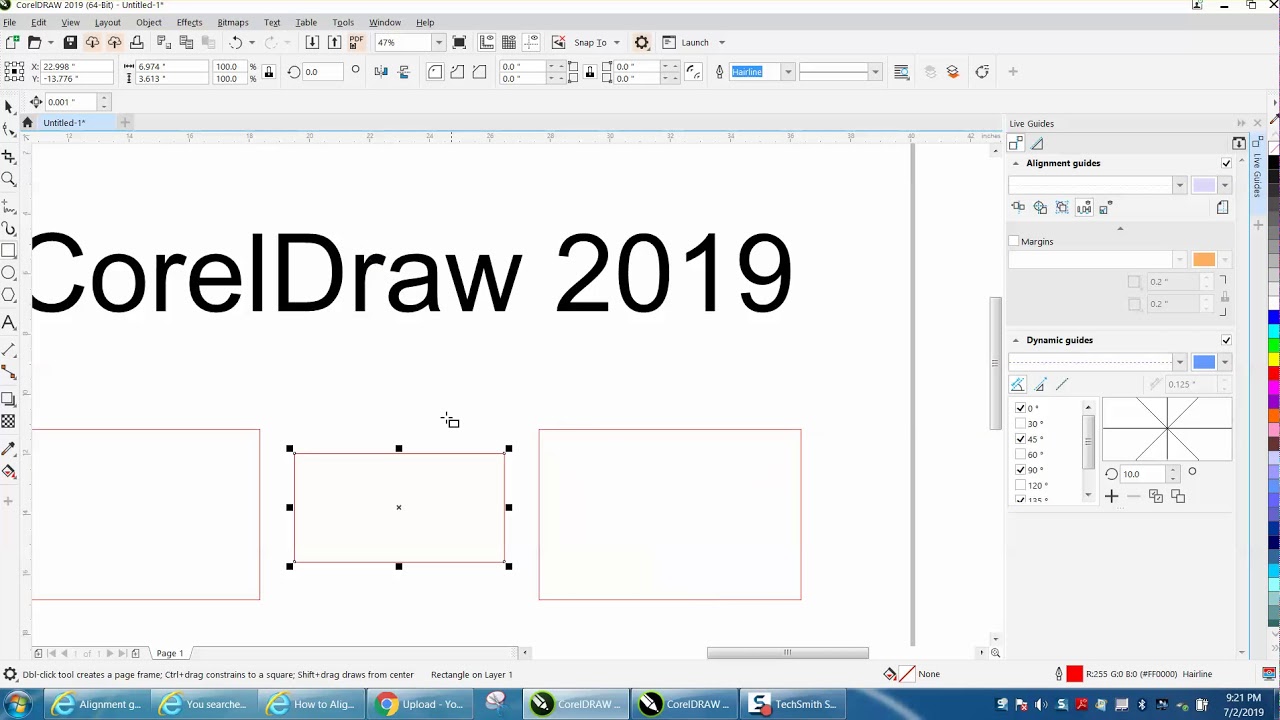The image size is (1280, 720).
Task: Click the Alignment guides color swatch
Action: click(1204, 185)
